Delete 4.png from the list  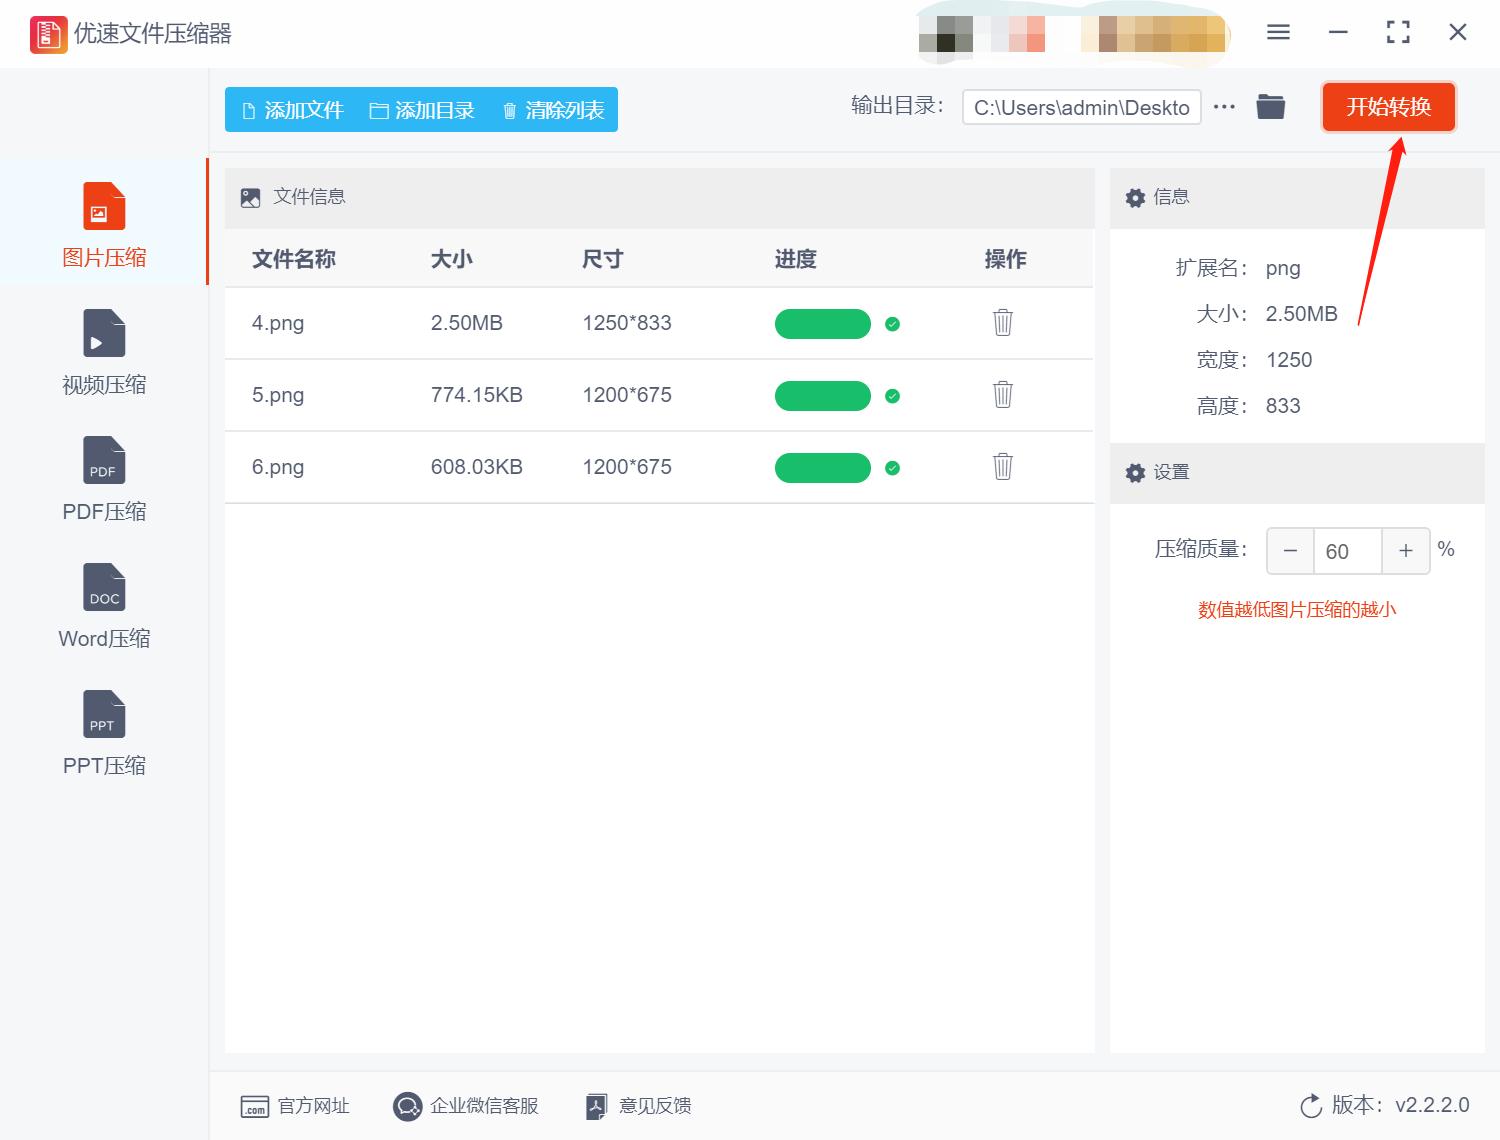pos(1002,323)
